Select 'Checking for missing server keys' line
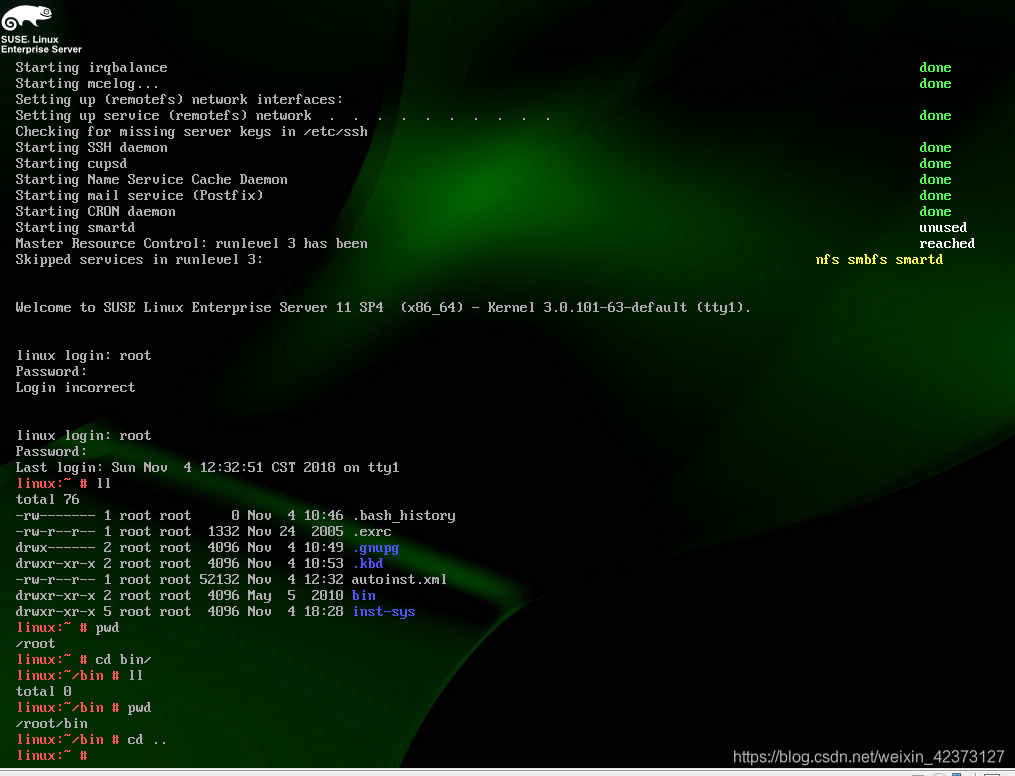This screenshot has width=1015, height=776. coord(192,132)
